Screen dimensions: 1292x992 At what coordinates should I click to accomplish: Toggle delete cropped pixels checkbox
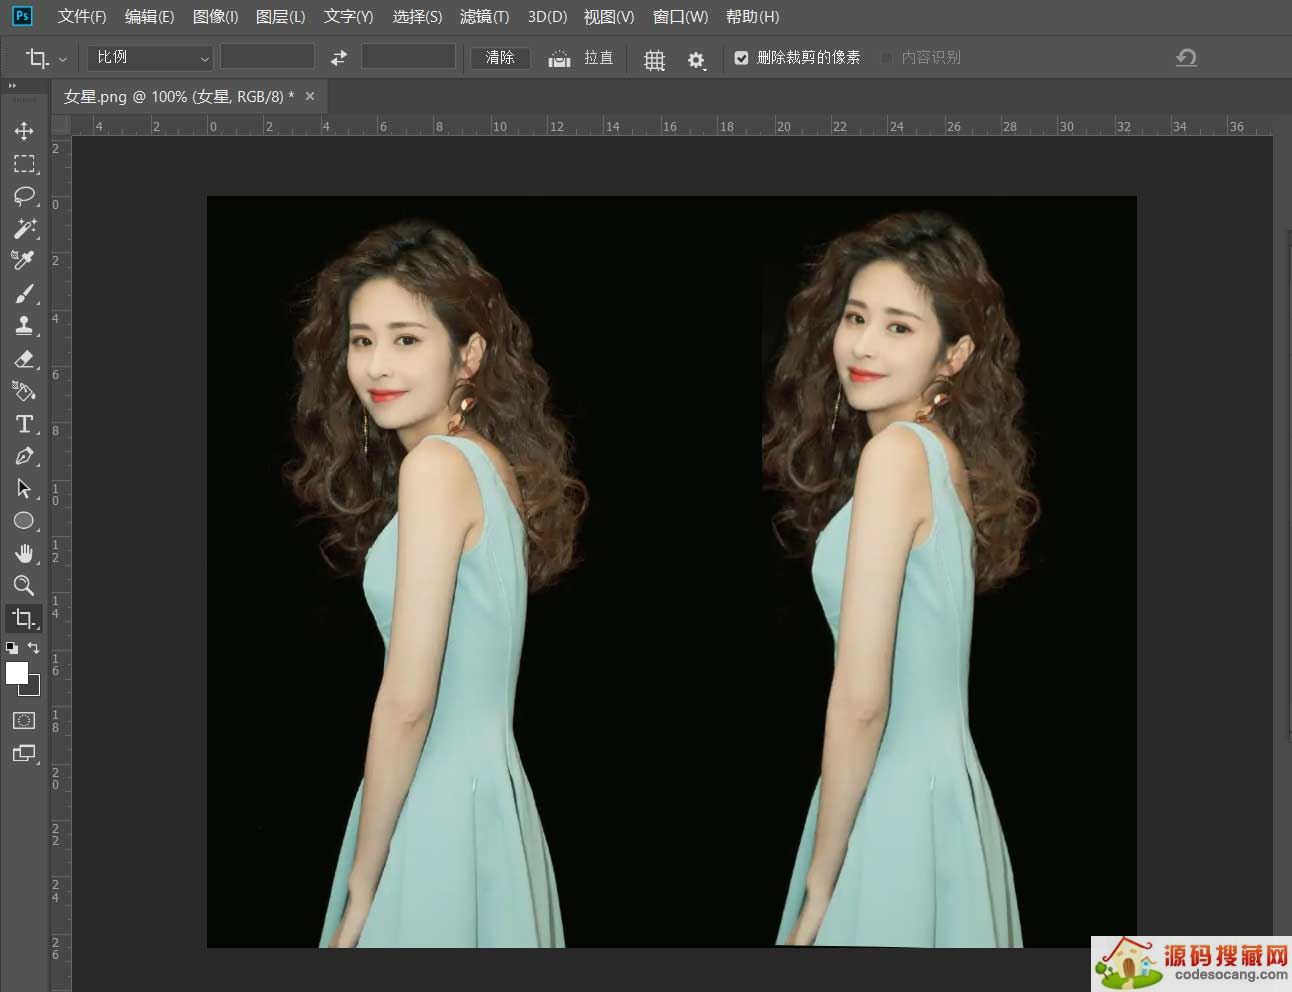coord(741,58)
